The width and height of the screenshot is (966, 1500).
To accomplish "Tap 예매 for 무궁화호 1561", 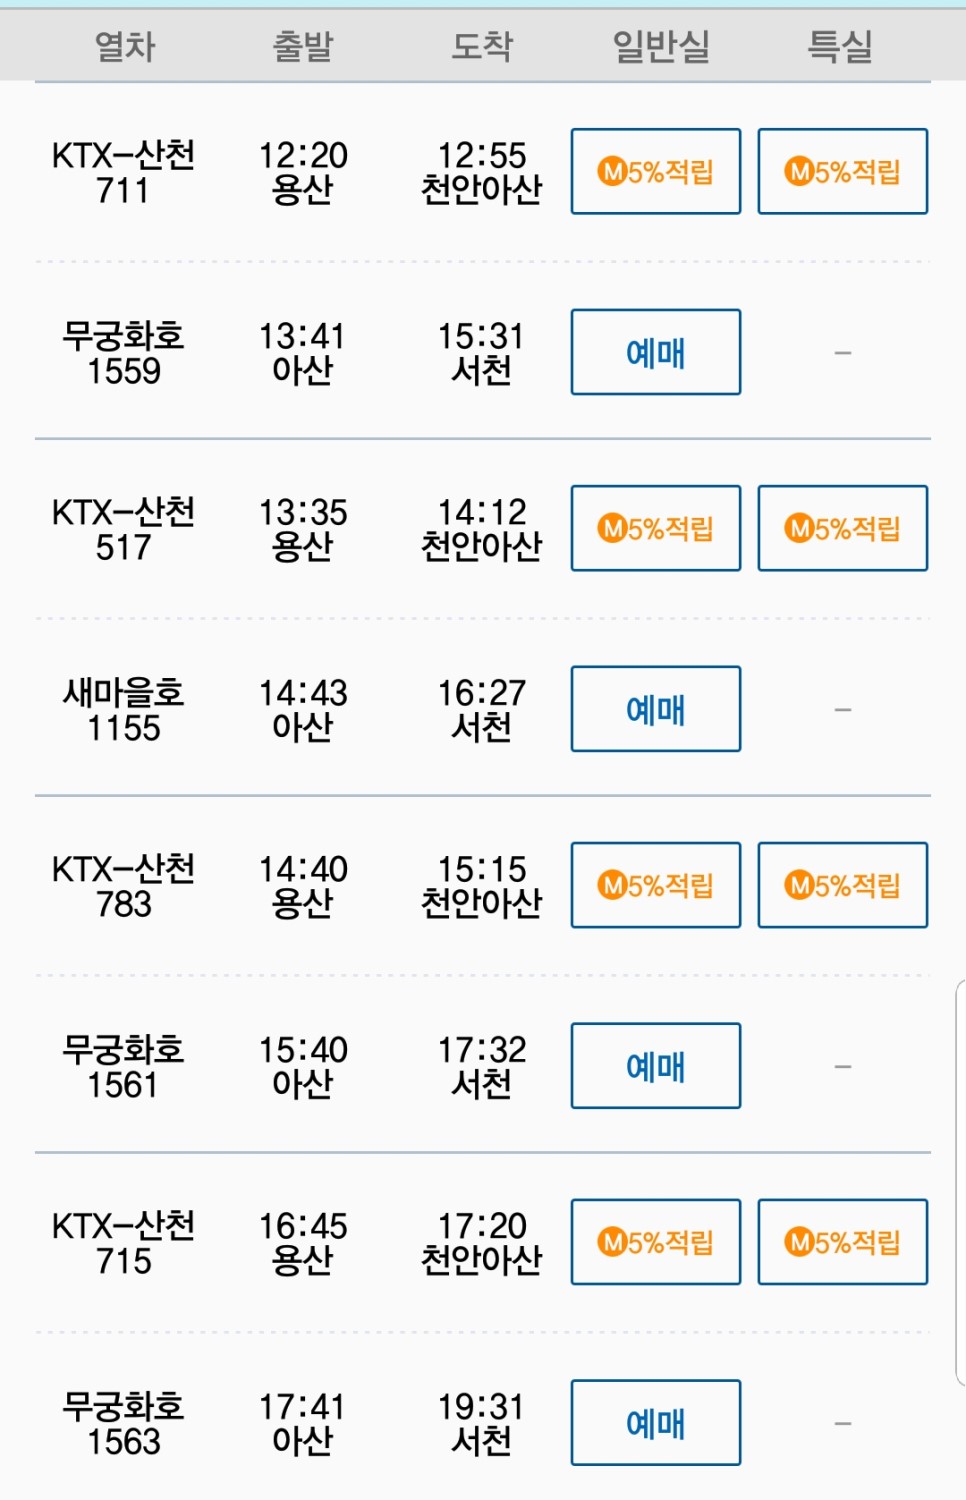I will click(x=656, y=1066).
